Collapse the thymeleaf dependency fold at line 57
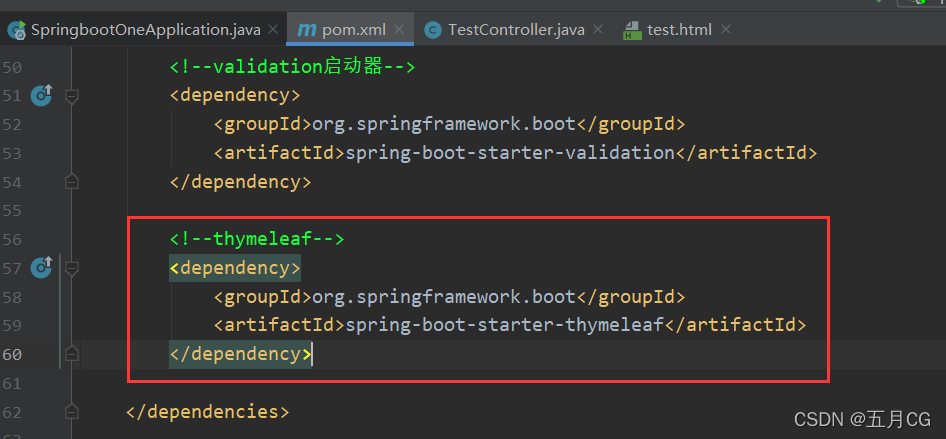The image size is (946, 439). point(72,267)
